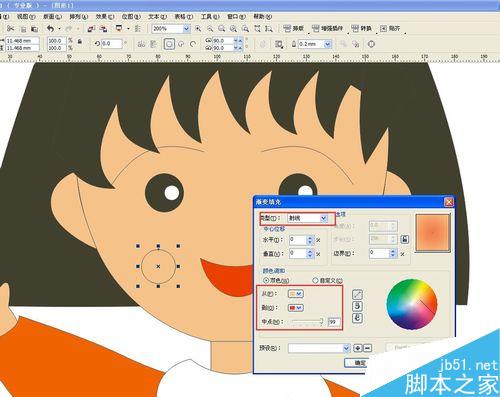Select the Ellipse shape button in property bar

[x=169, y=44]
